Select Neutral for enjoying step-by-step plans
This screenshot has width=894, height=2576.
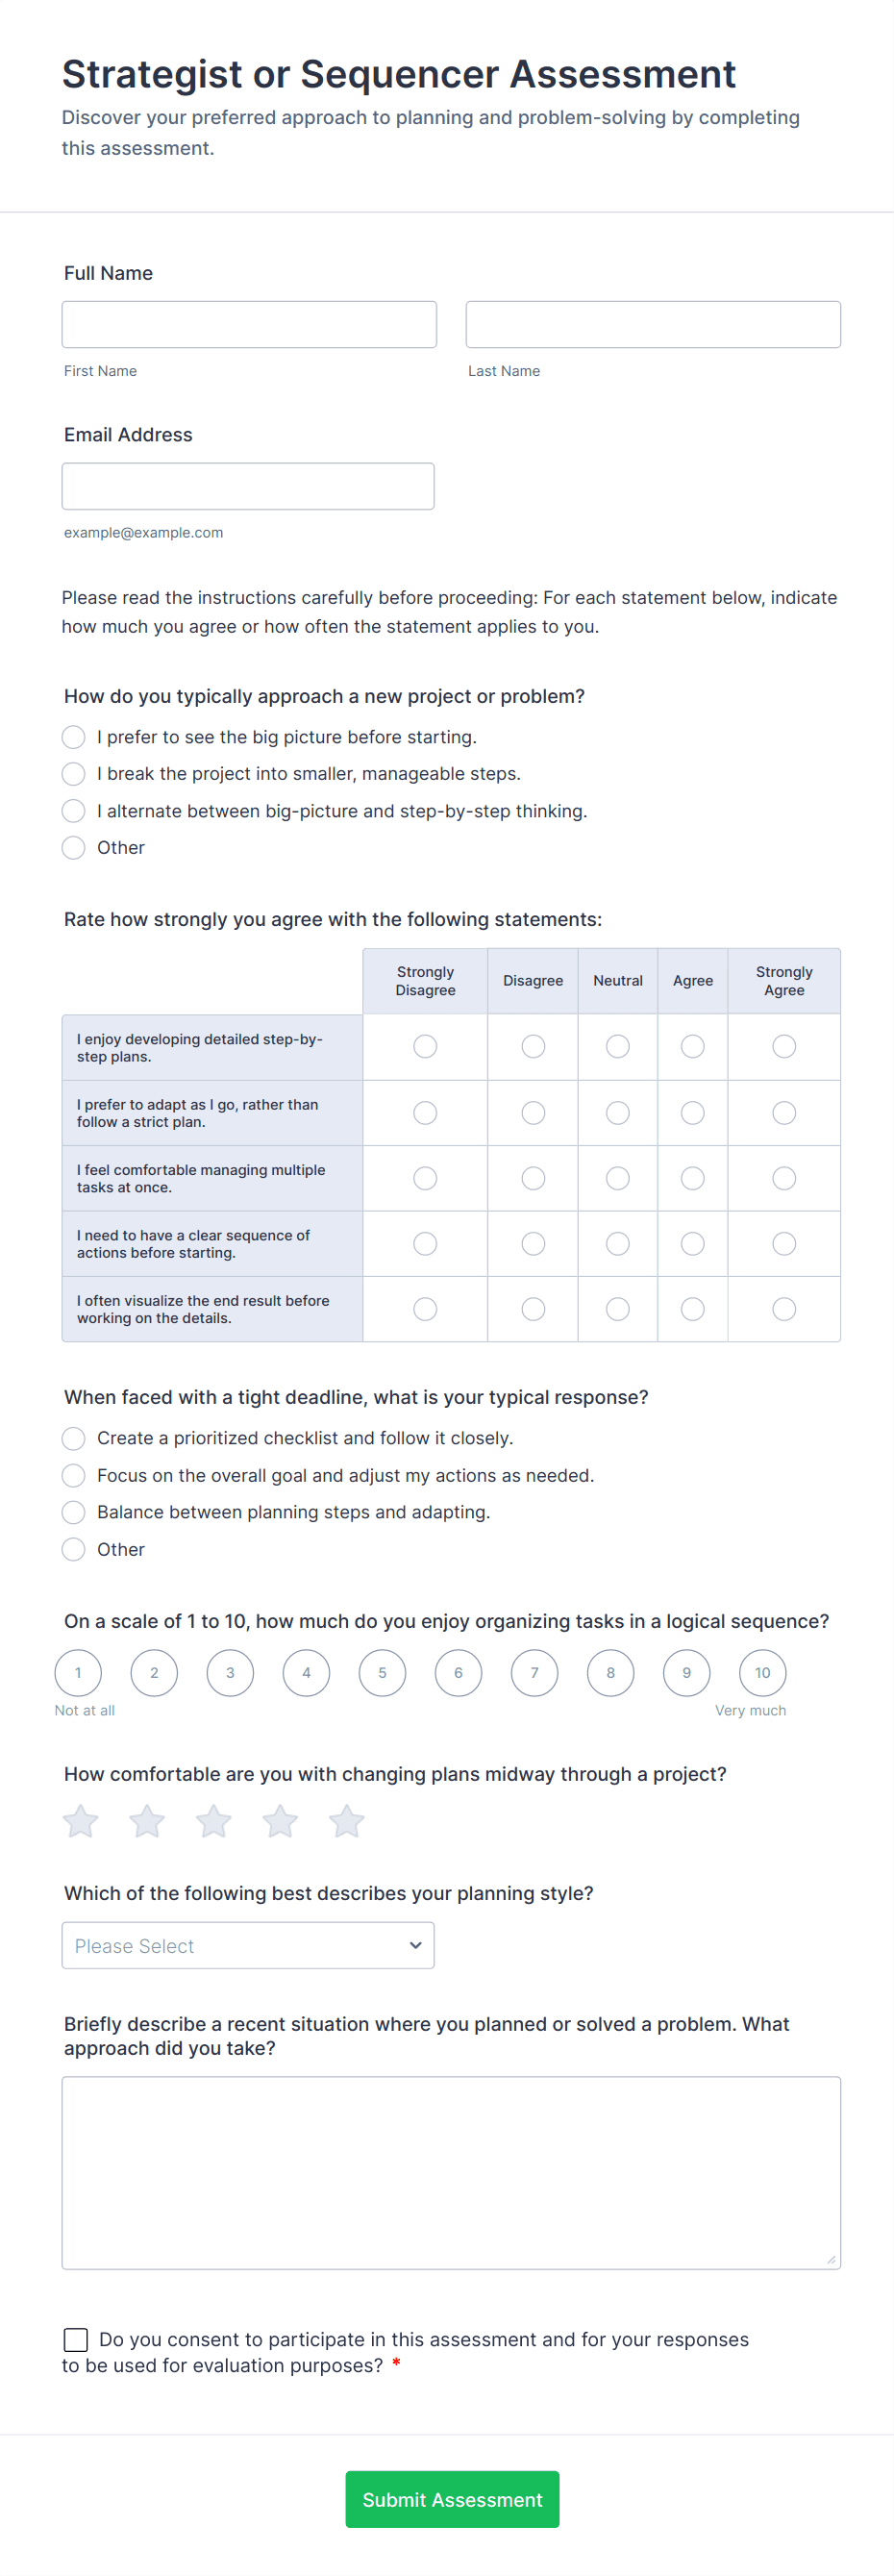(617, 1046)
